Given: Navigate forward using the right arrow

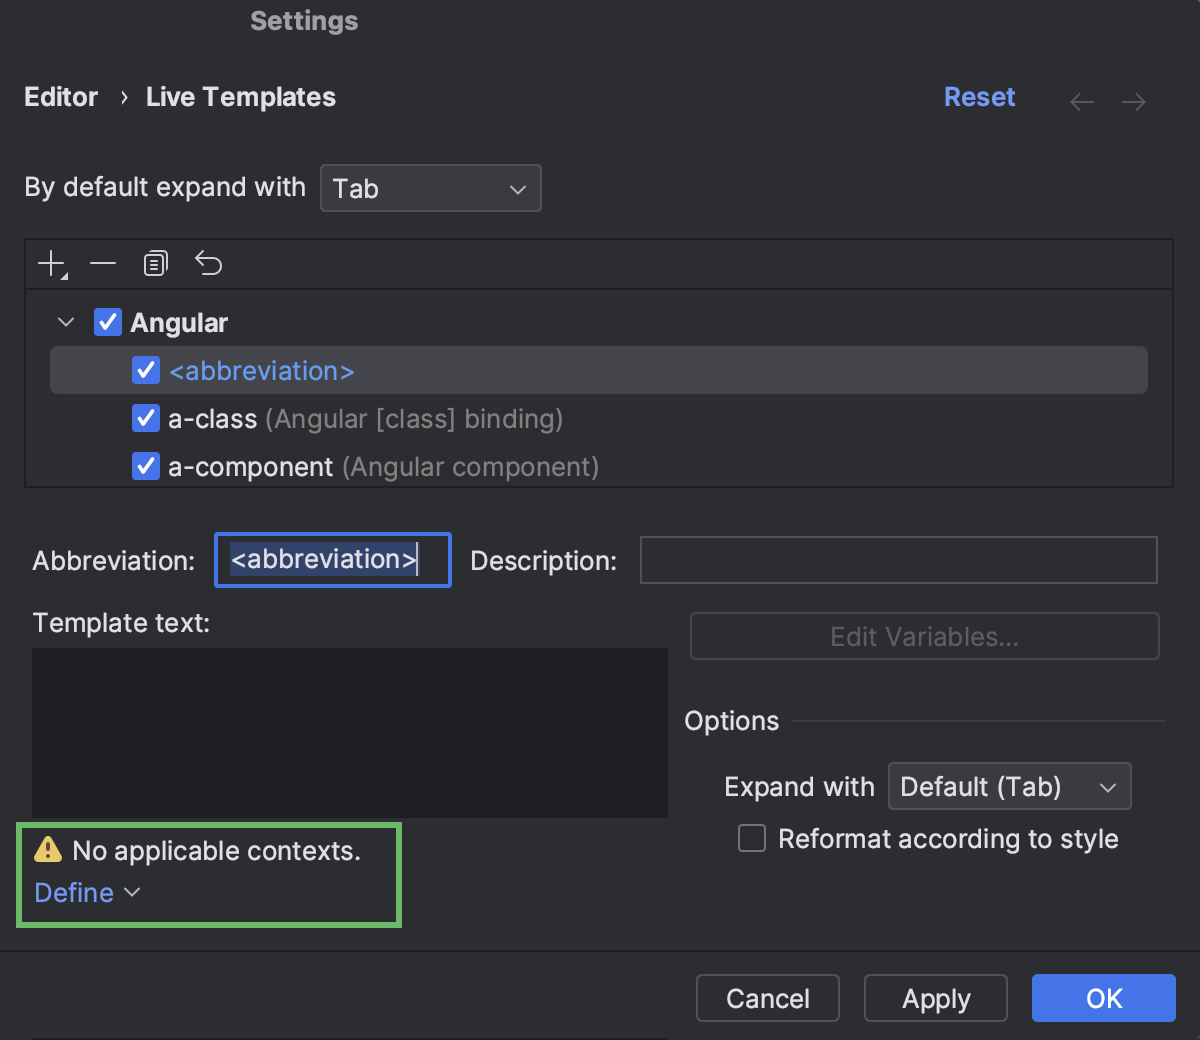Looking at the screenshot, I should click(x=1133, y=100).
